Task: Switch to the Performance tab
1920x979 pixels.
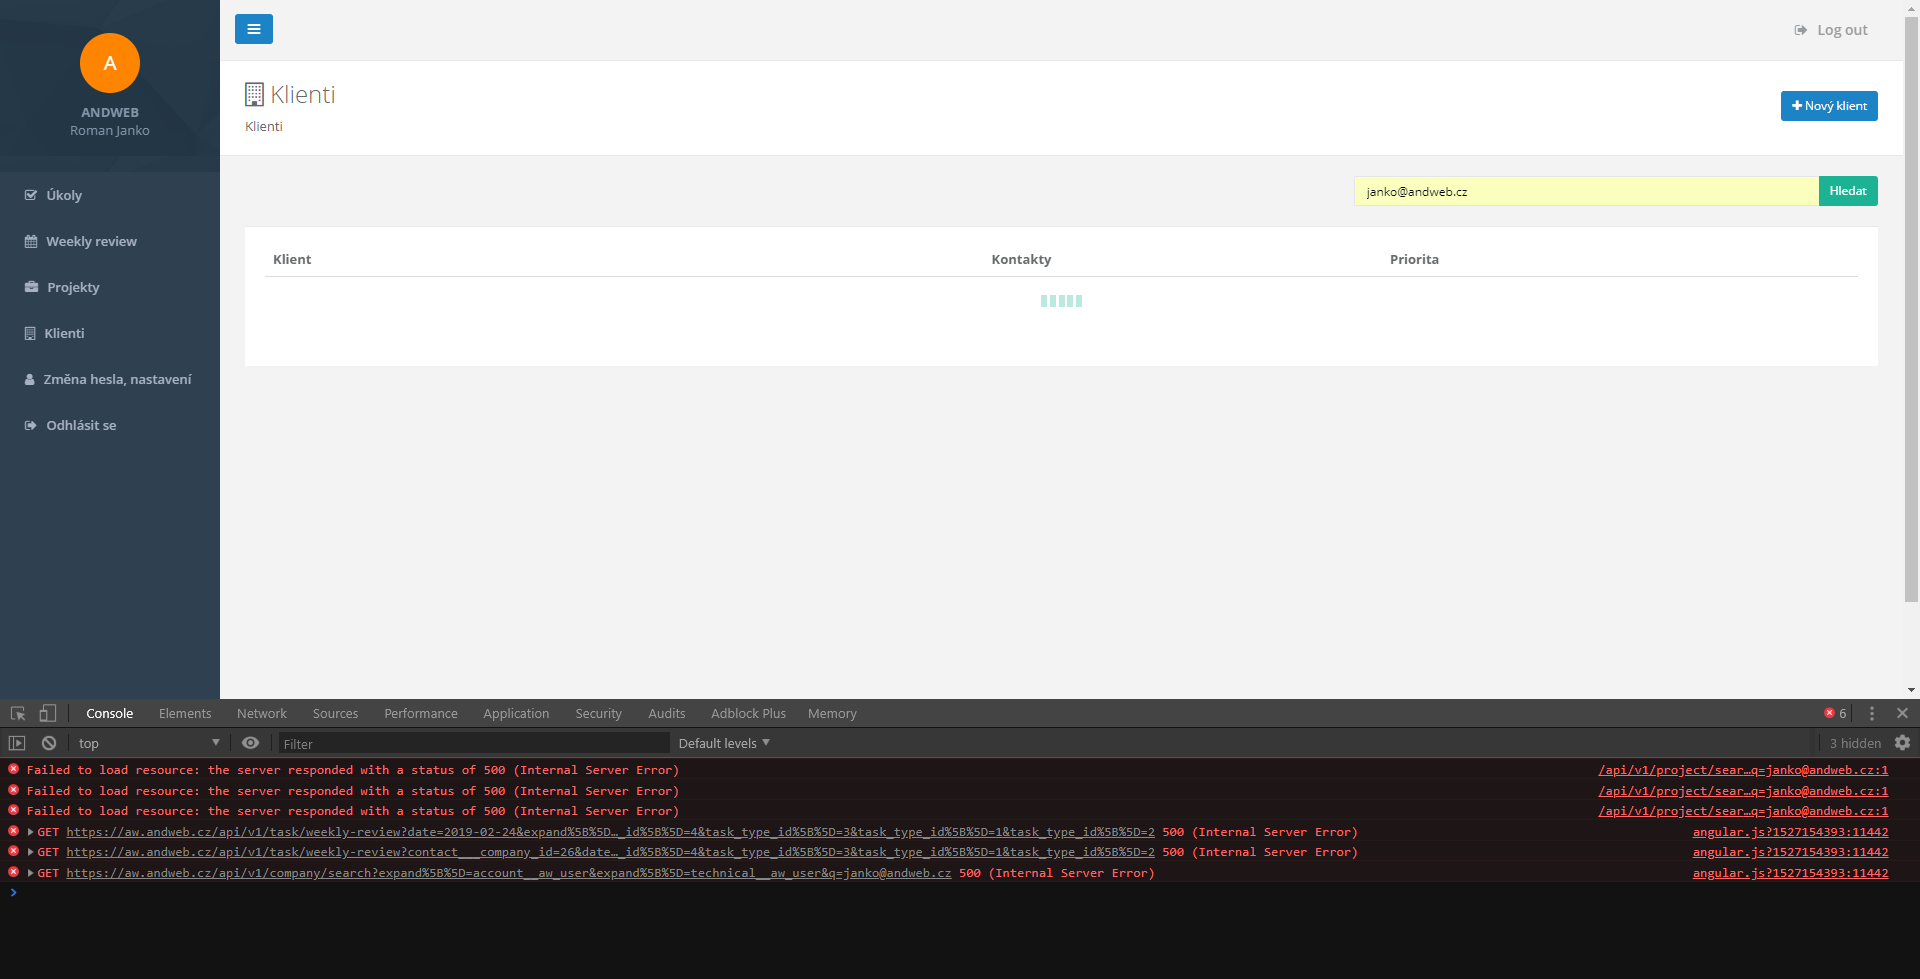Action: pos(421,713)
